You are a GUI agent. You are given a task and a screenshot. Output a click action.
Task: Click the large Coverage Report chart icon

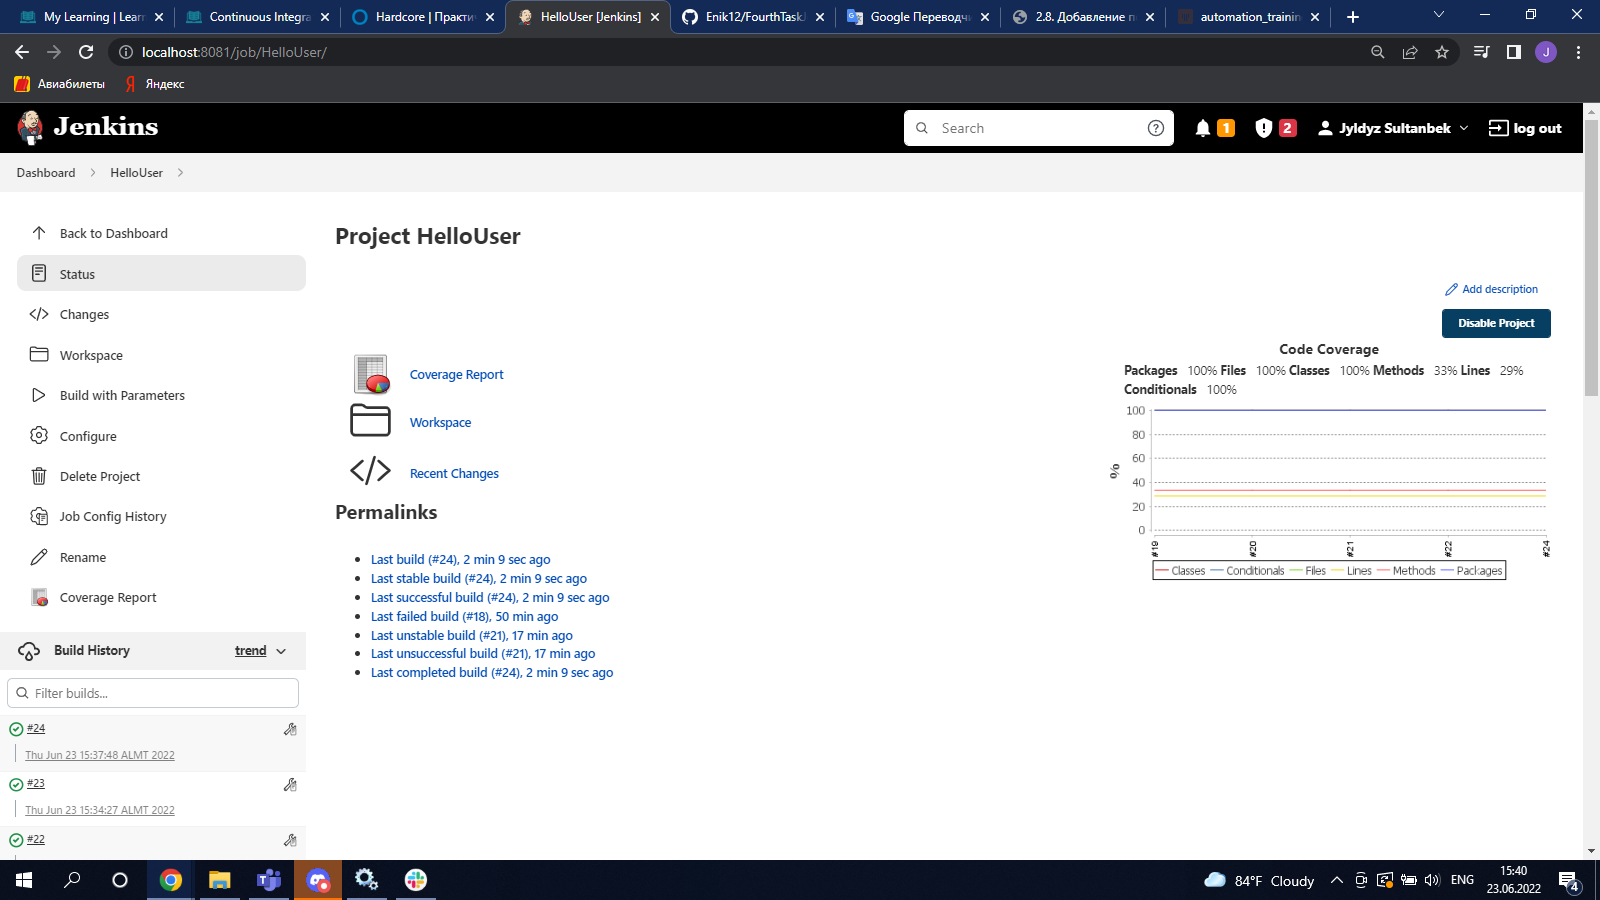click(371, 374)
